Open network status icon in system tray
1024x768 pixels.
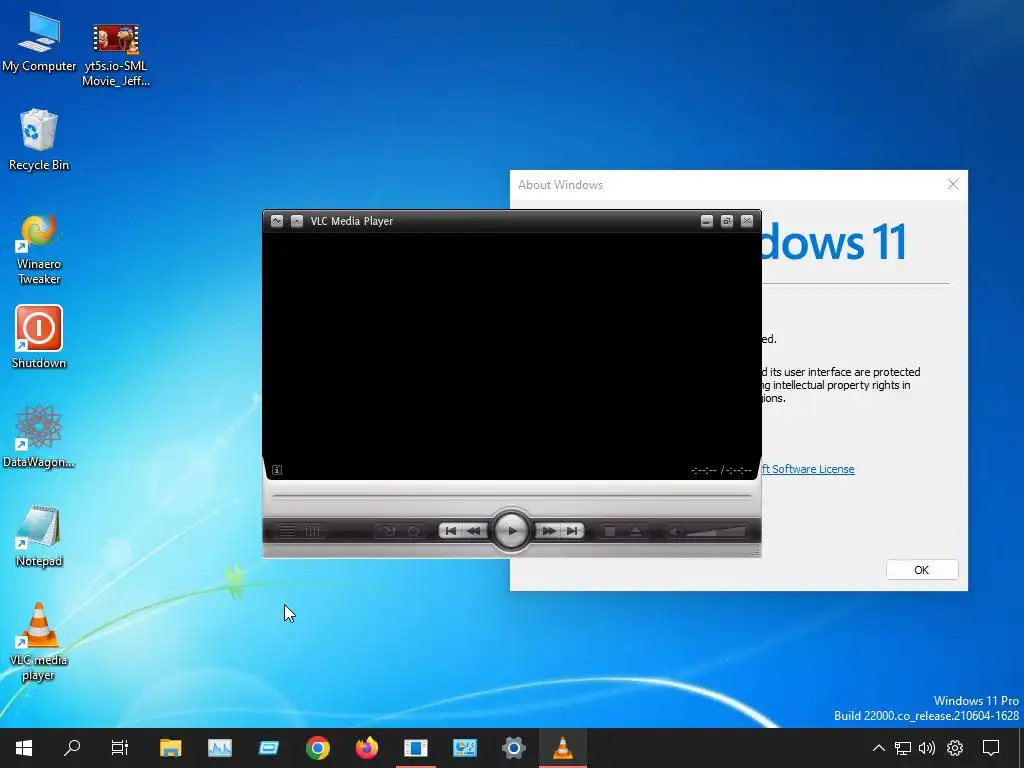903,748
